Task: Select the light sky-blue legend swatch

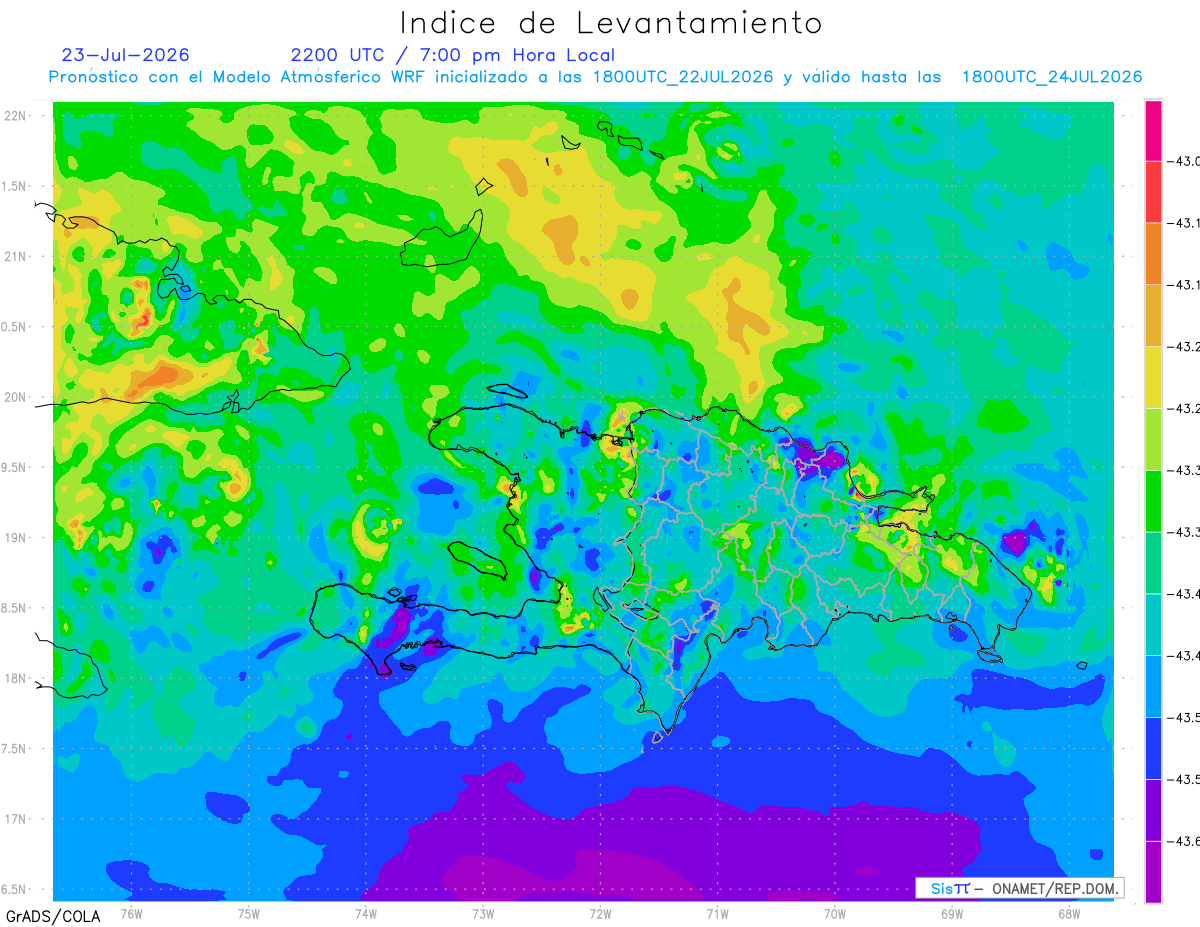Action: coord(1153,686)
